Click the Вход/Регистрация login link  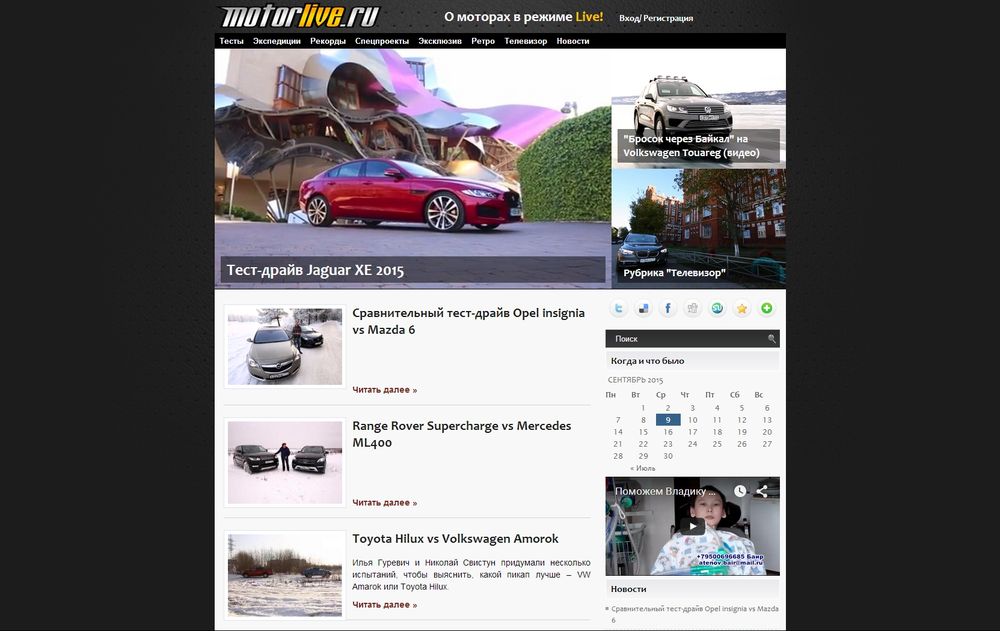(656, 19)
